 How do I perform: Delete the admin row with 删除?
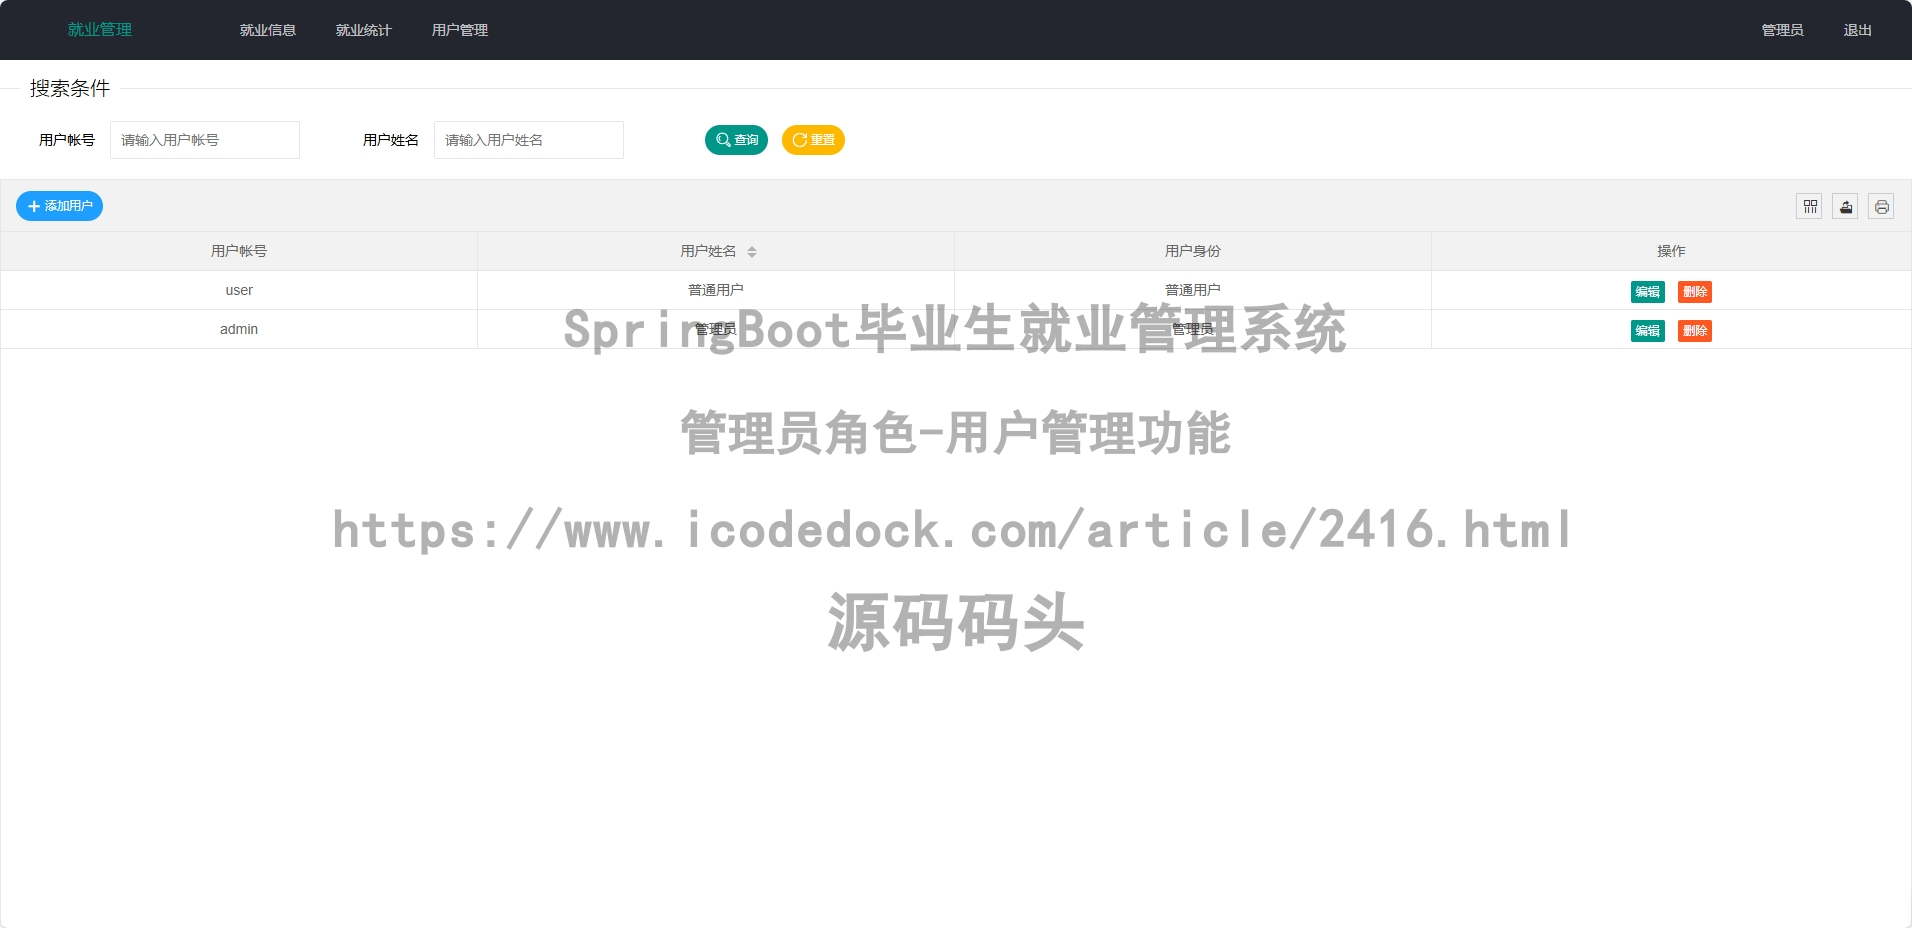click(1694, 331)
